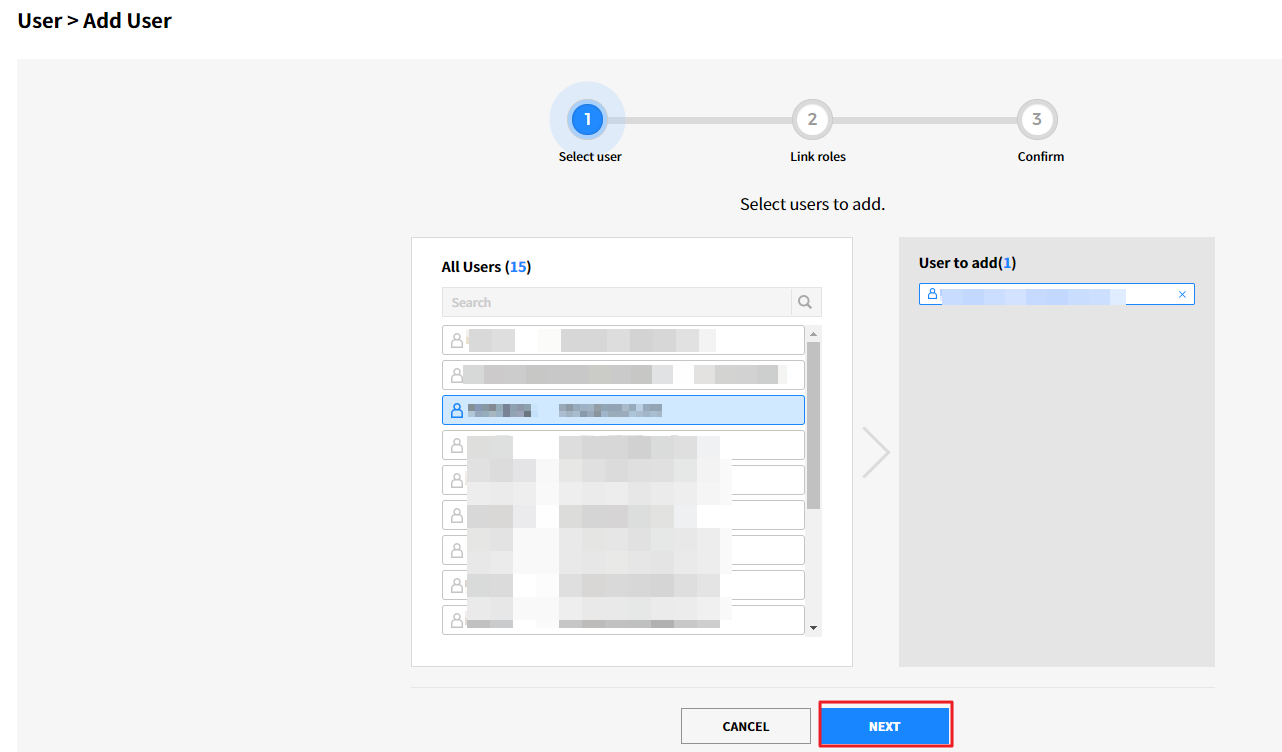The height and width of the screenshot is (752, 1282).
Task: Remove the added user with the x icon
Action: [1182, 294]
